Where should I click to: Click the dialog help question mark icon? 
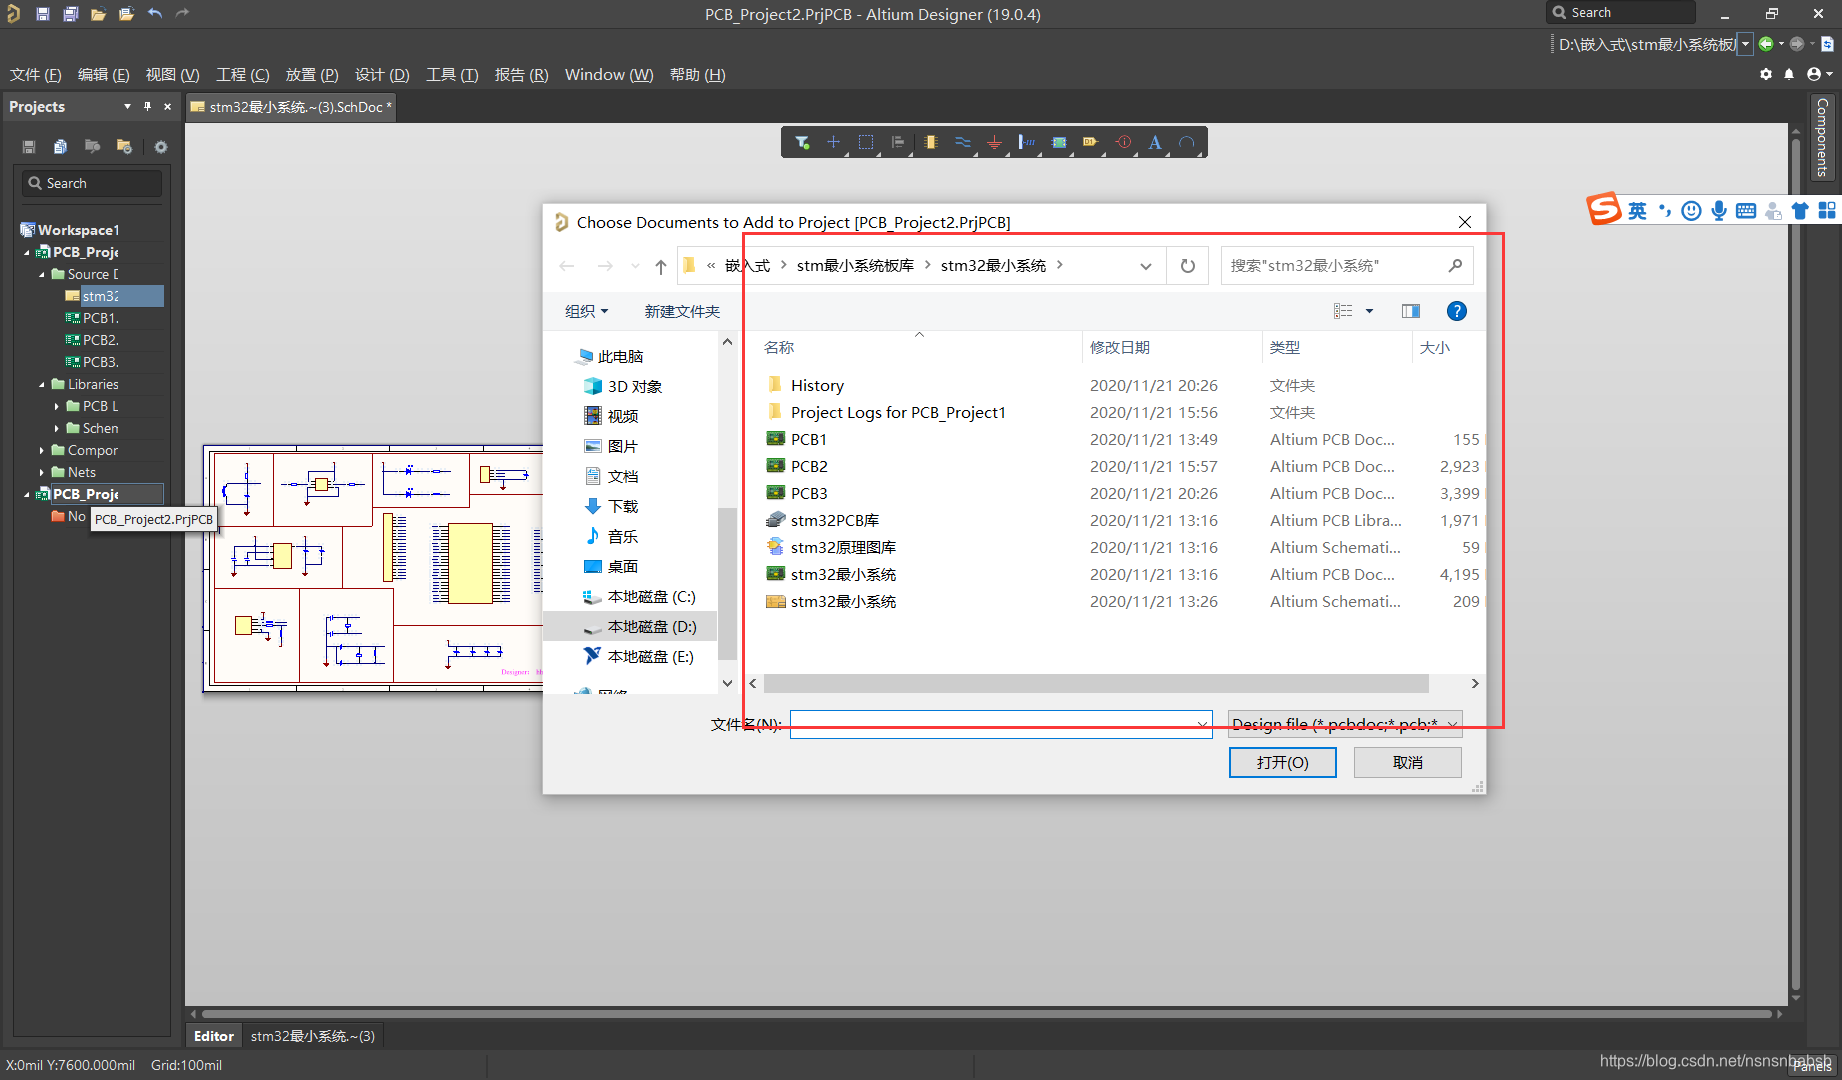[x=1457, y=311]
